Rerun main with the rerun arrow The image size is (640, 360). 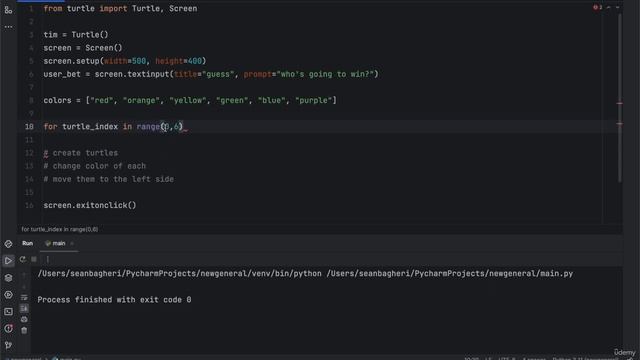23,259
